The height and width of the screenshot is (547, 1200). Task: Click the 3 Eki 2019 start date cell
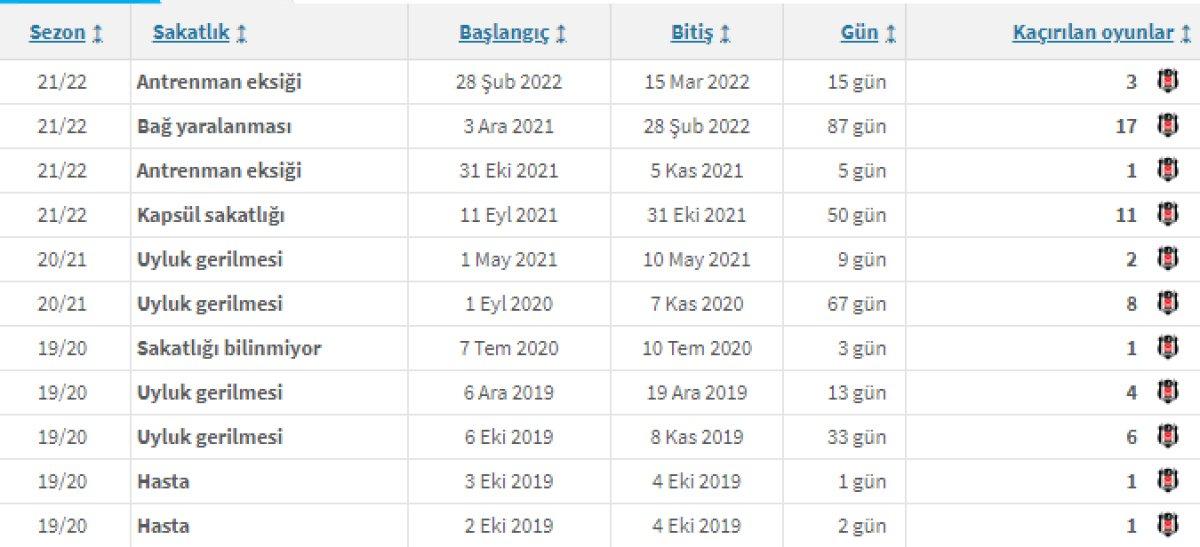click(509, 481)
